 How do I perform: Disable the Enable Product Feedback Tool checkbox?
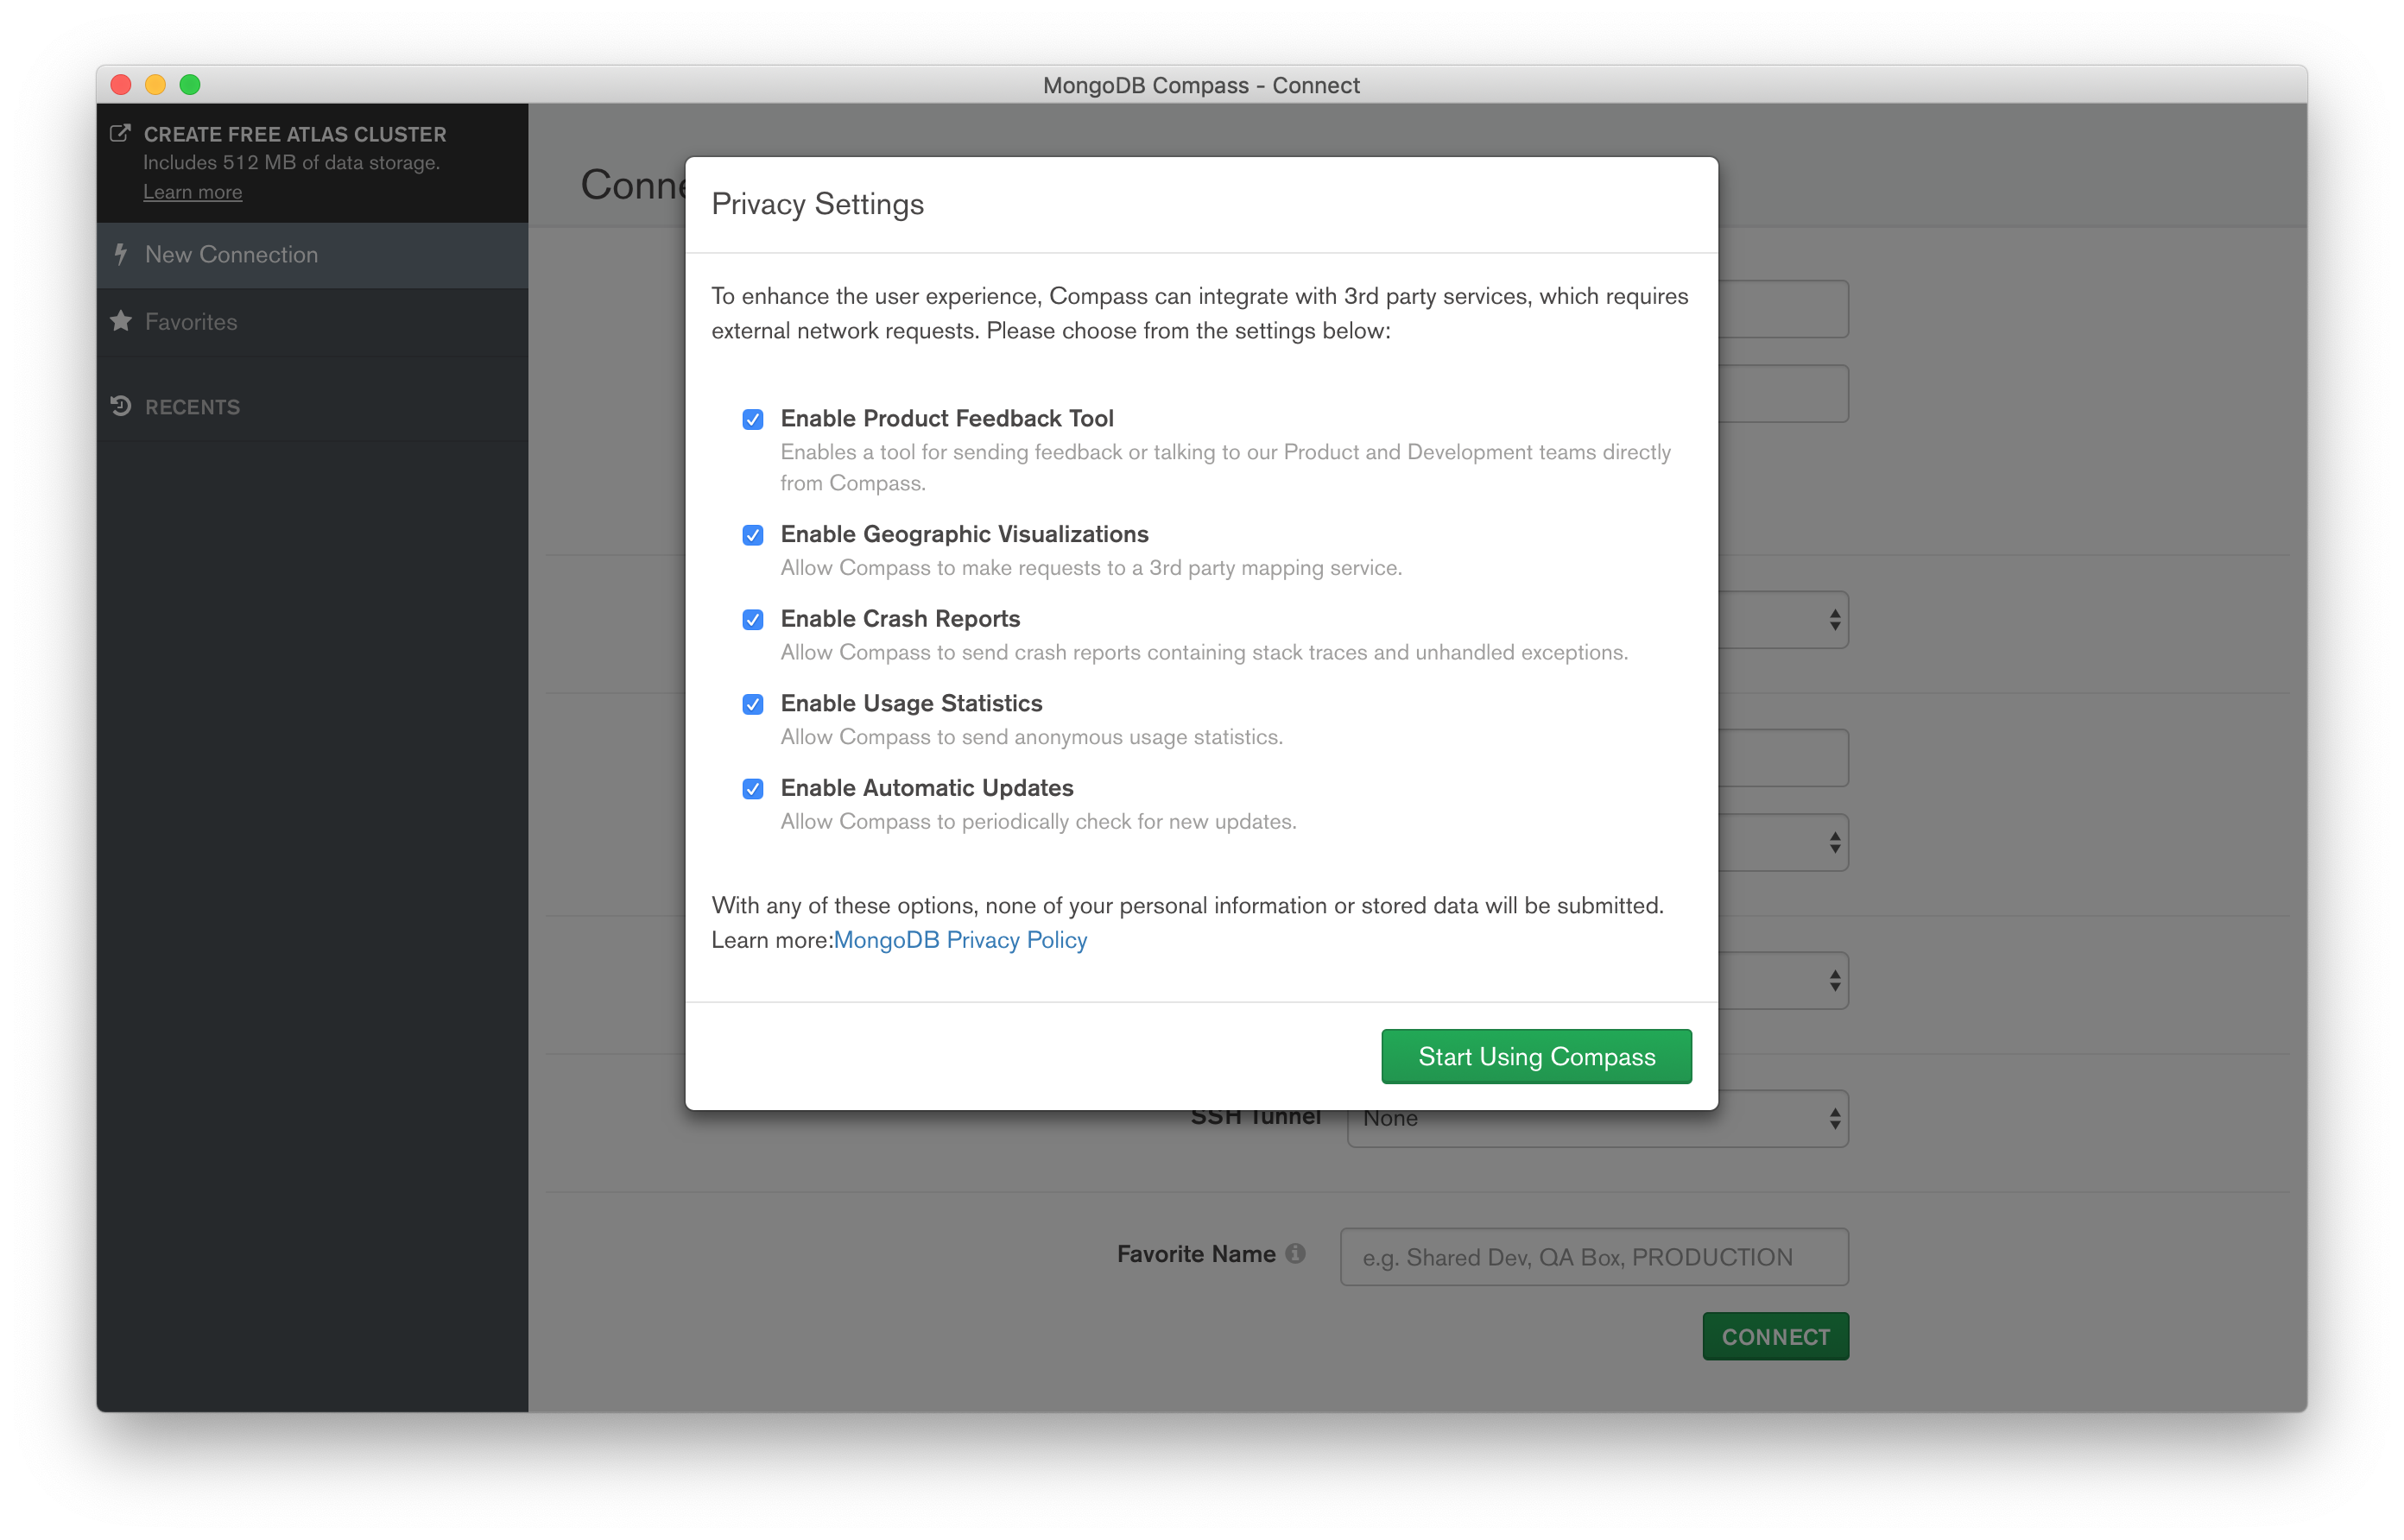[753, 420]
